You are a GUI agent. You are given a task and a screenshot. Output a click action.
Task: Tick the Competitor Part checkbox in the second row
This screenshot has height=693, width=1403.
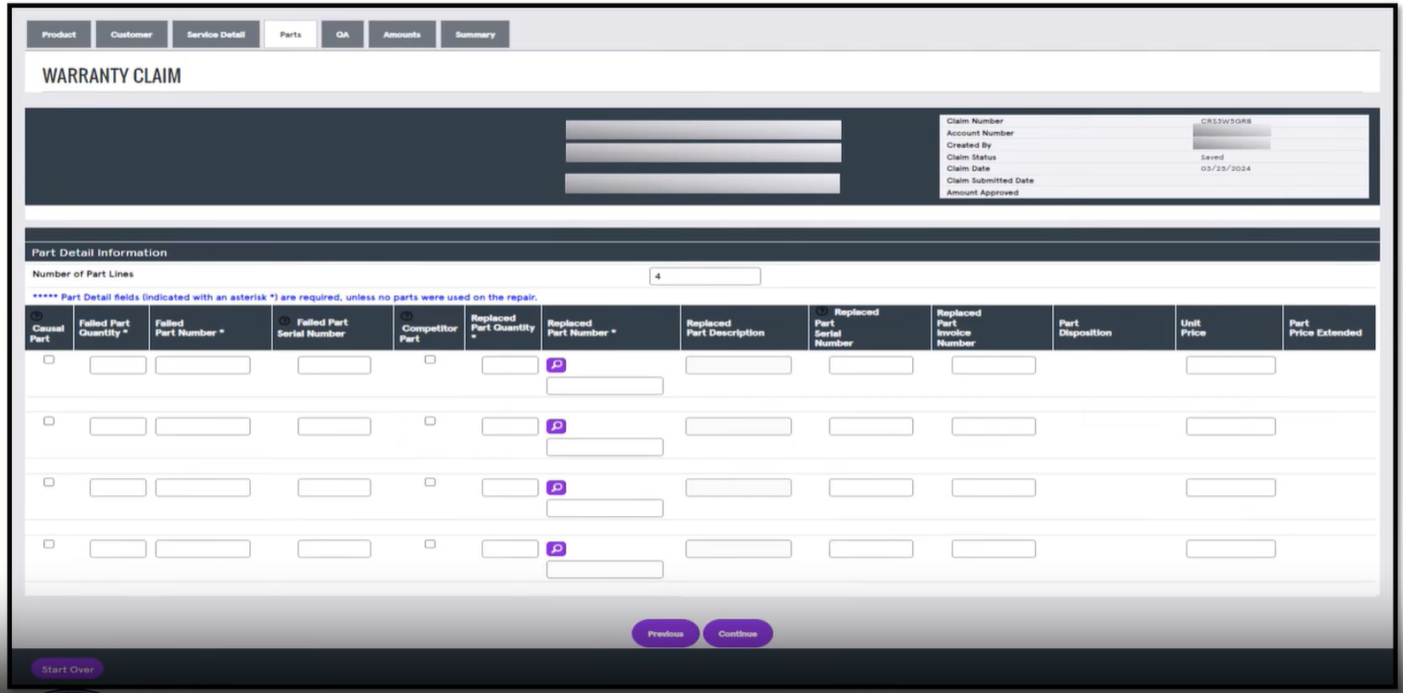(430, 421)
